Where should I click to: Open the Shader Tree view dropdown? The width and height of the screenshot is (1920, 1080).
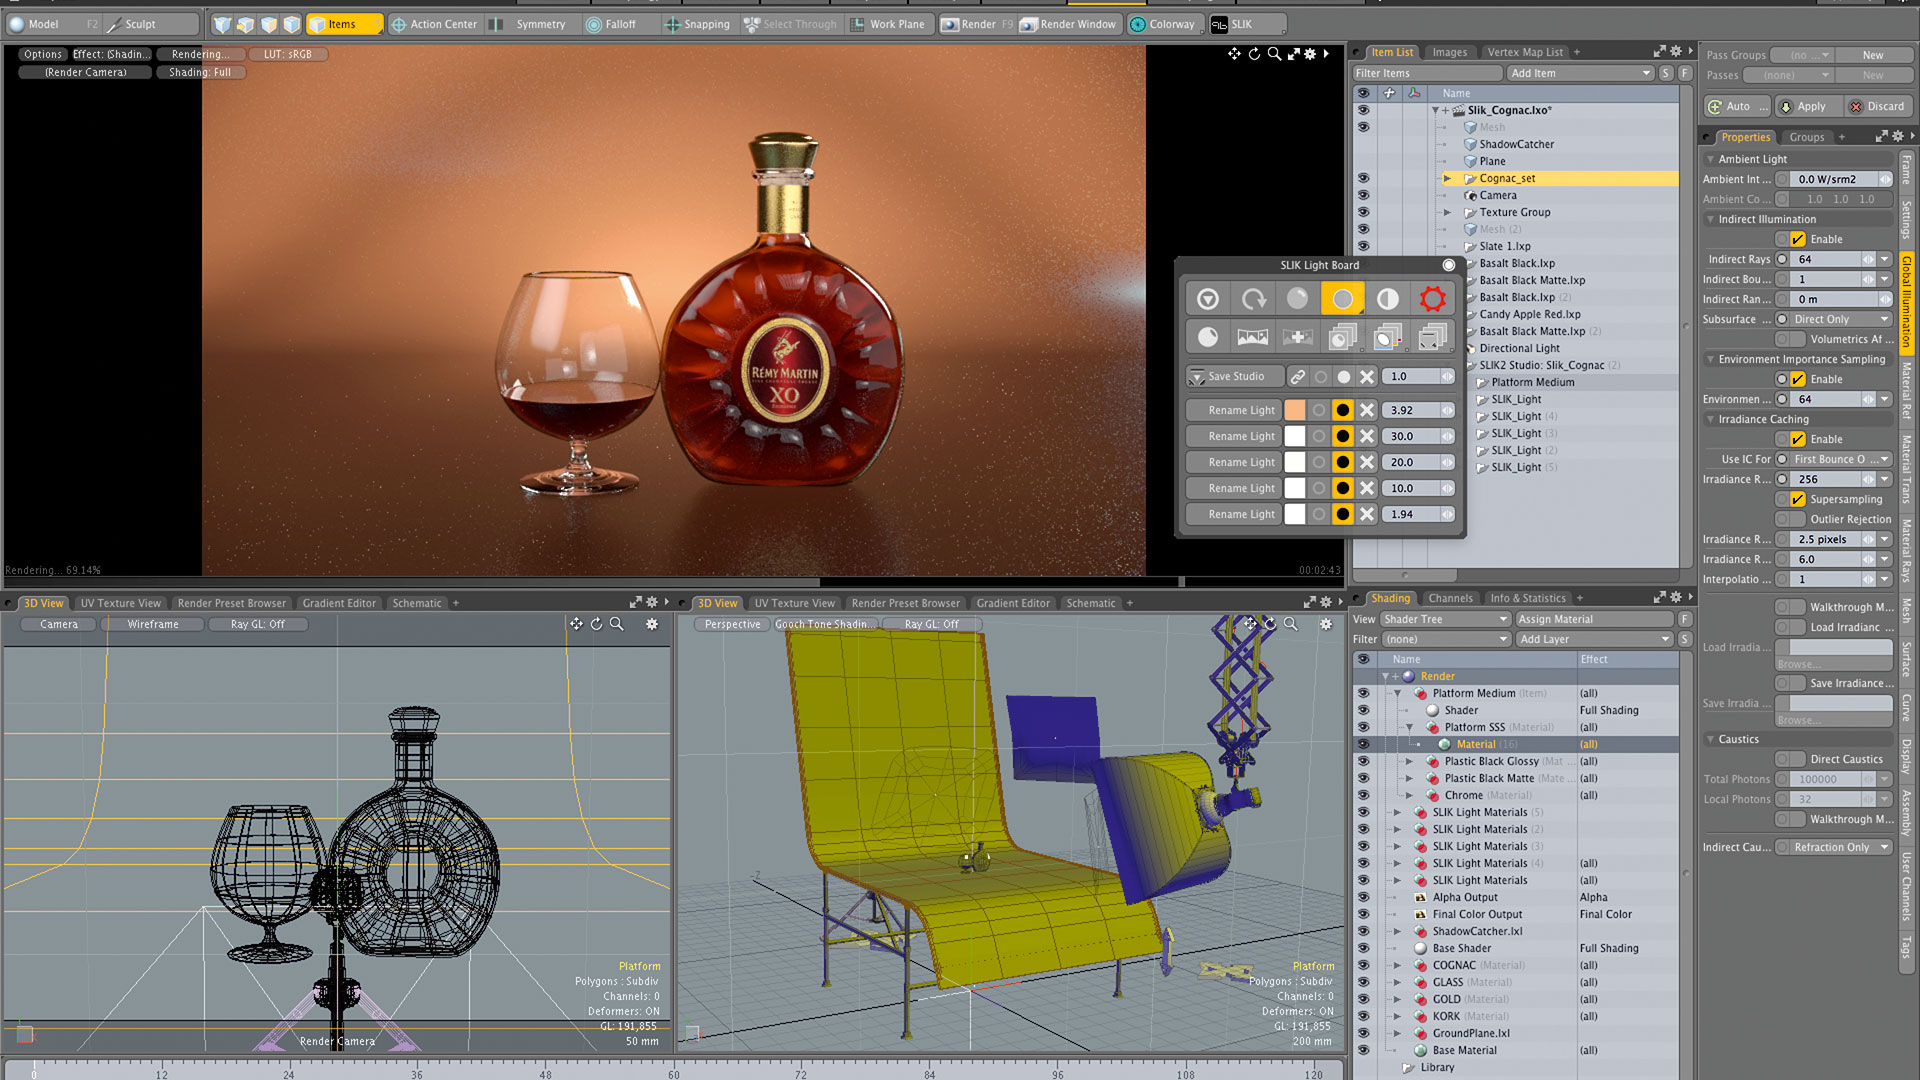(1445, 619)
